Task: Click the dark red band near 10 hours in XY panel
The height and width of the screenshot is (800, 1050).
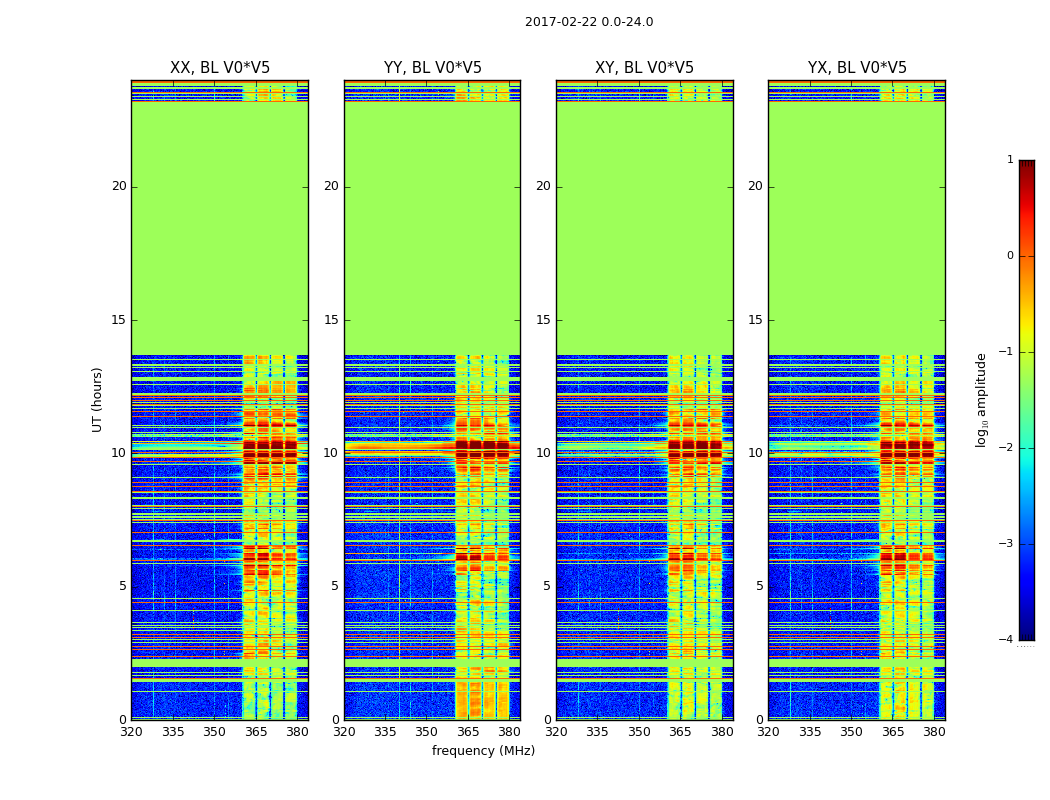Action: click(694, 450)
